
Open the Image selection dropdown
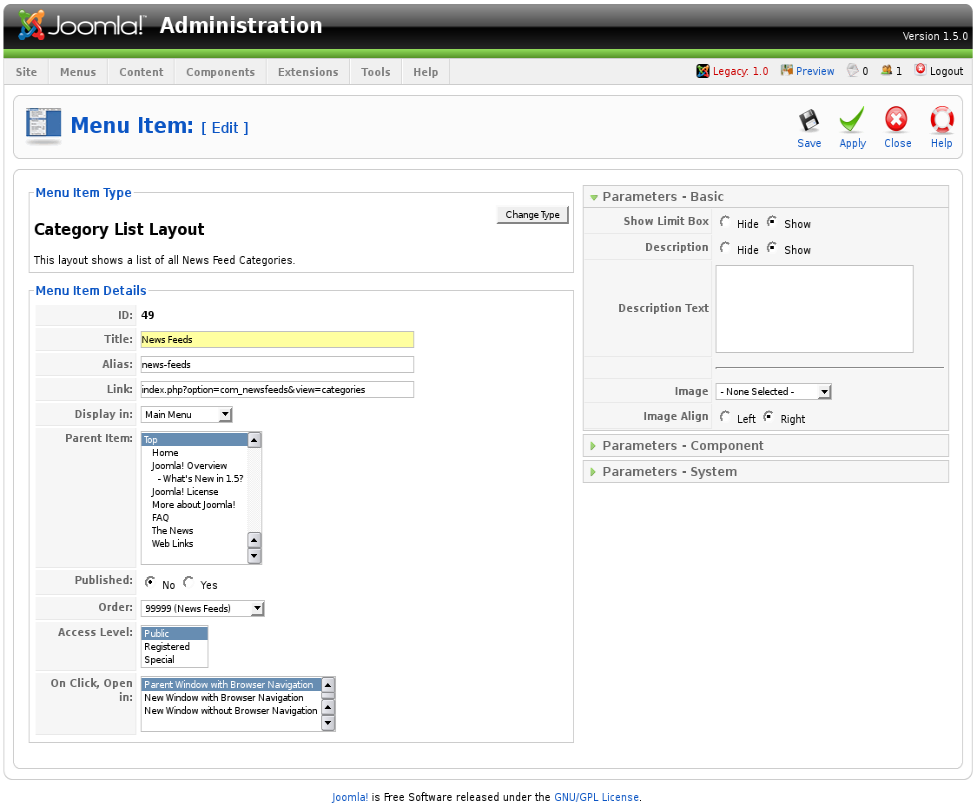tap(773, 392)
